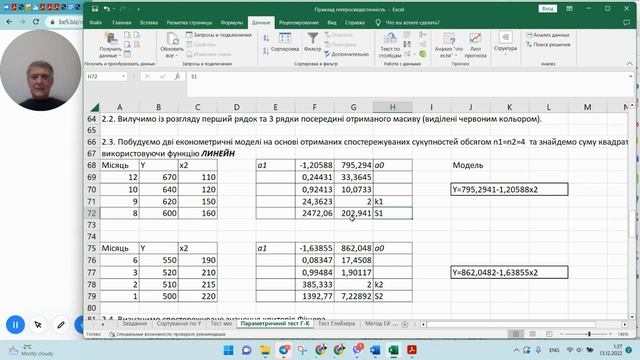640x360 pixels.
Task: Select column H header
Action: pyautogui.click(x=392, y=107)
